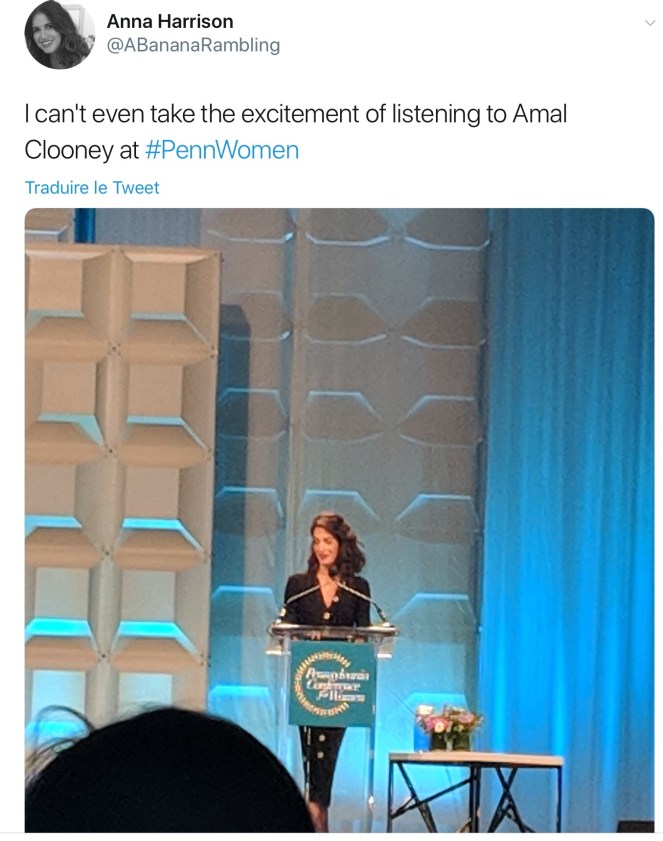Image resolution: width=663 pixels, height=841 pixels.
Task: Open the attached stage photo
Action: [x=339, y=520]
